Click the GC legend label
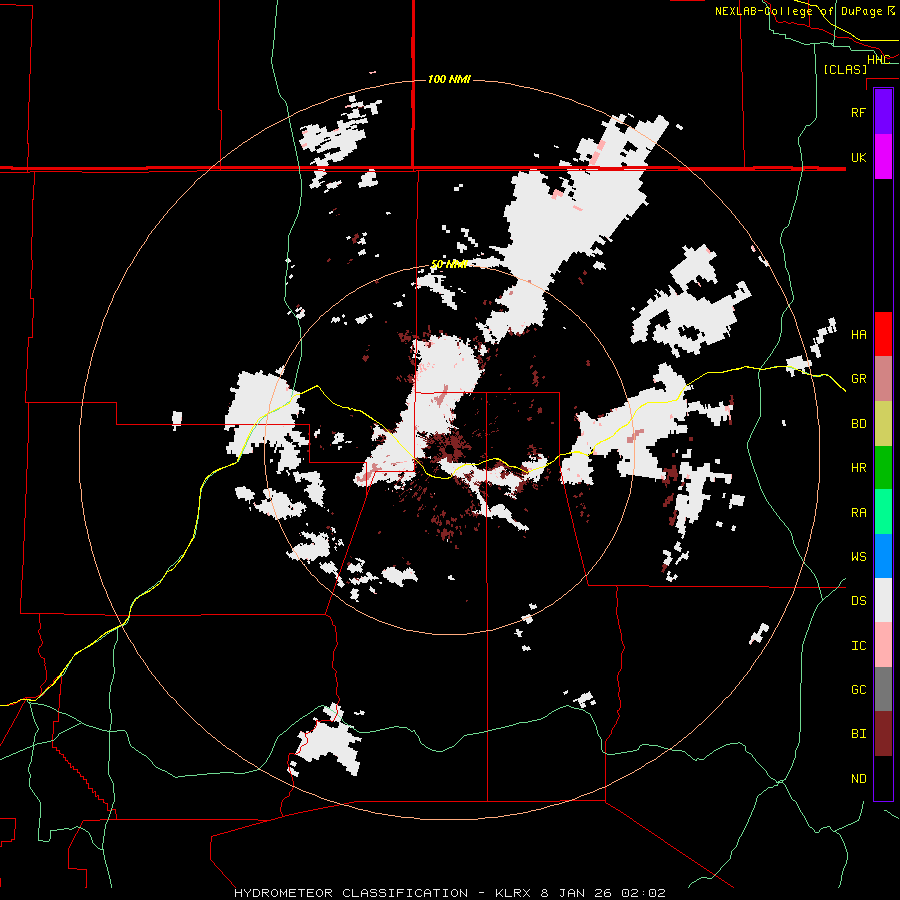This screenshot has width=900, height=900. (858, 689)
